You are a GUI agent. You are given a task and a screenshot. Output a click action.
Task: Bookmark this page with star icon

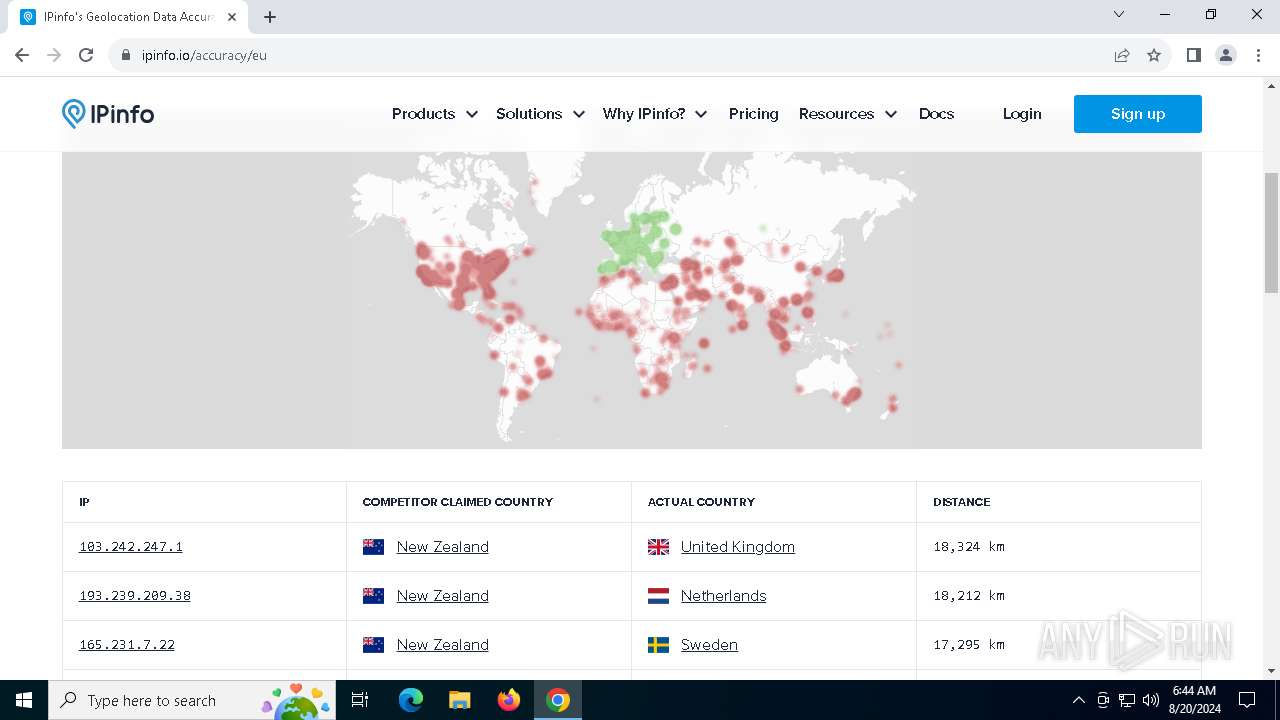coord(1154,55)
